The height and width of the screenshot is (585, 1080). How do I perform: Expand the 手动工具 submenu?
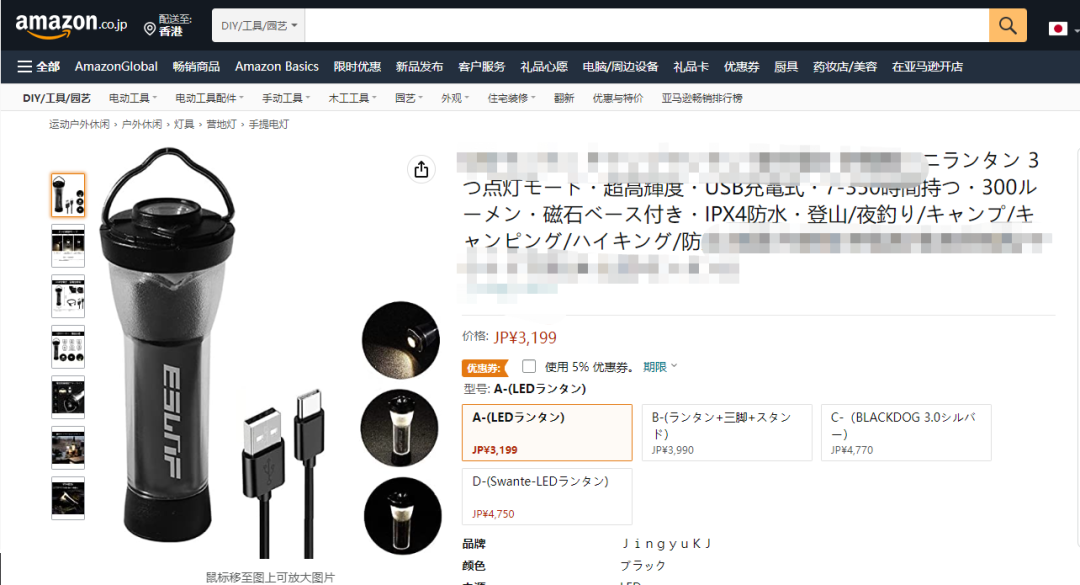286,98
